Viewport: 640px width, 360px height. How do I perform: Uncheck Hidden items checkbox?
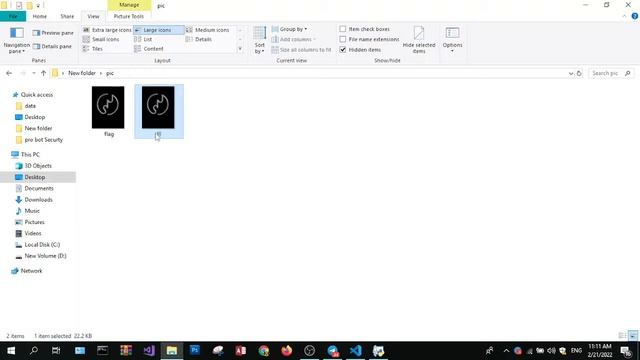[343, 49]
